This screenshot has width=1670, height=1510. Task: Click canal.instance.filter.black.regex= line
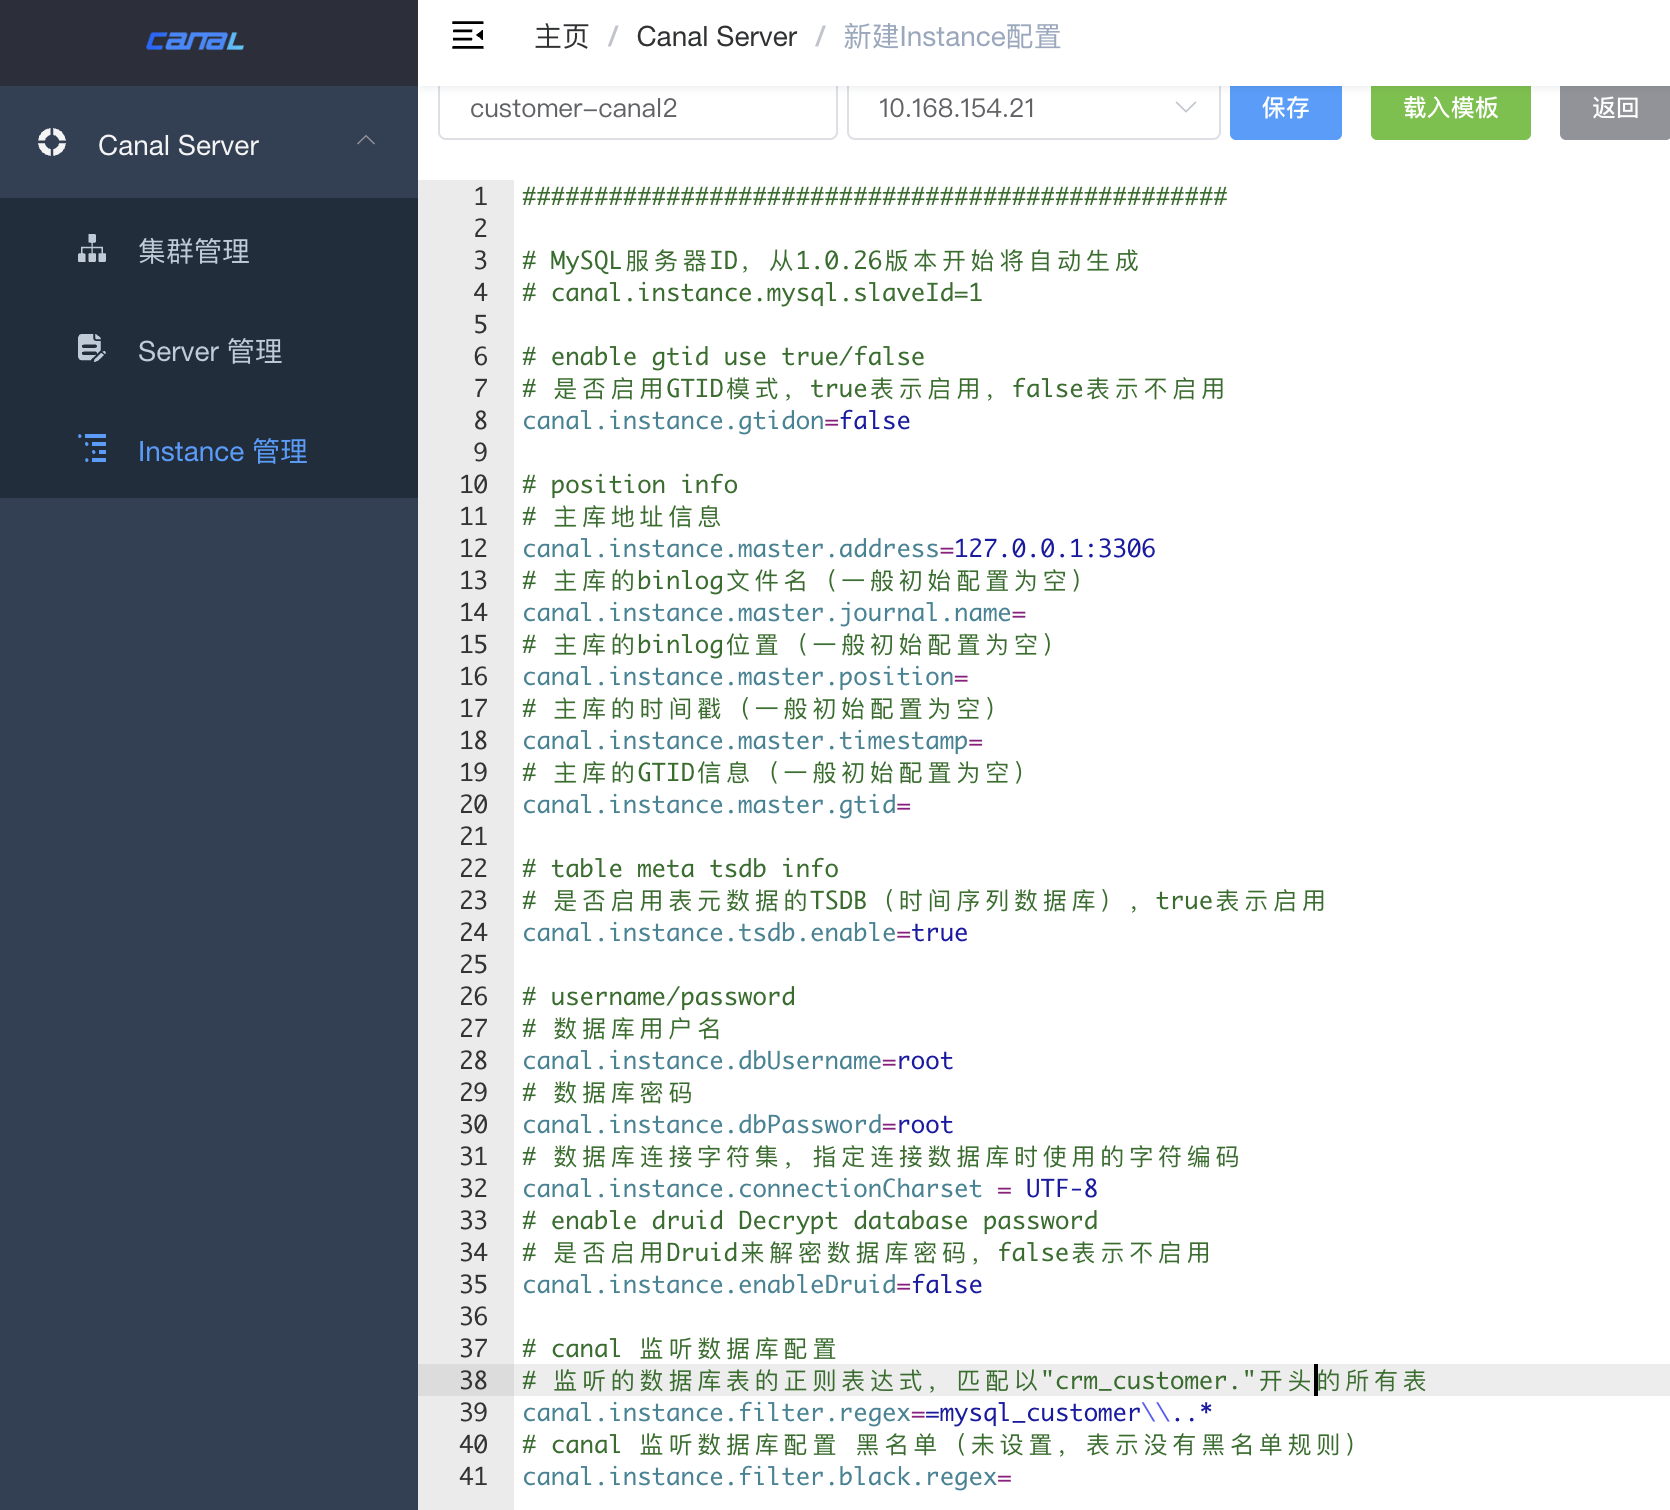(767, 1476)
